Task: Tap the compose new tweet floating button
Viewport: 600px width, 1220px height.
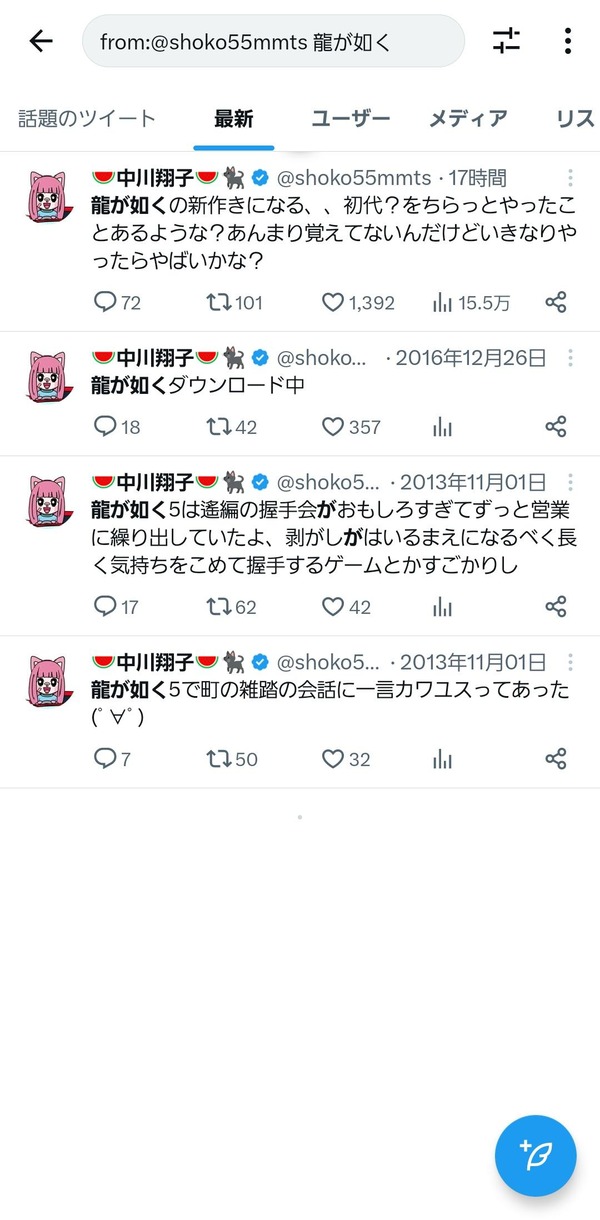Action: coord(535,1155)
